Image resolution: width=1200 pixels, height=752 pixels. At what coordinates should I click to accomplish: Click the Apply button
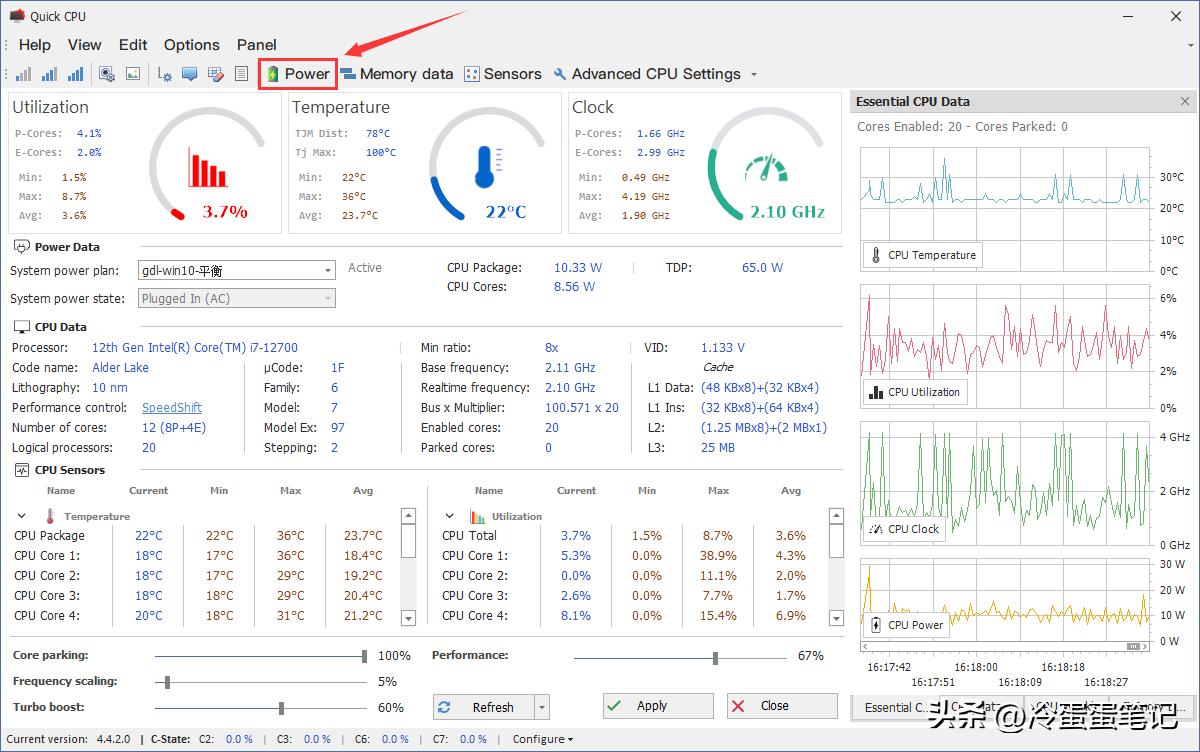coord(657,706)
